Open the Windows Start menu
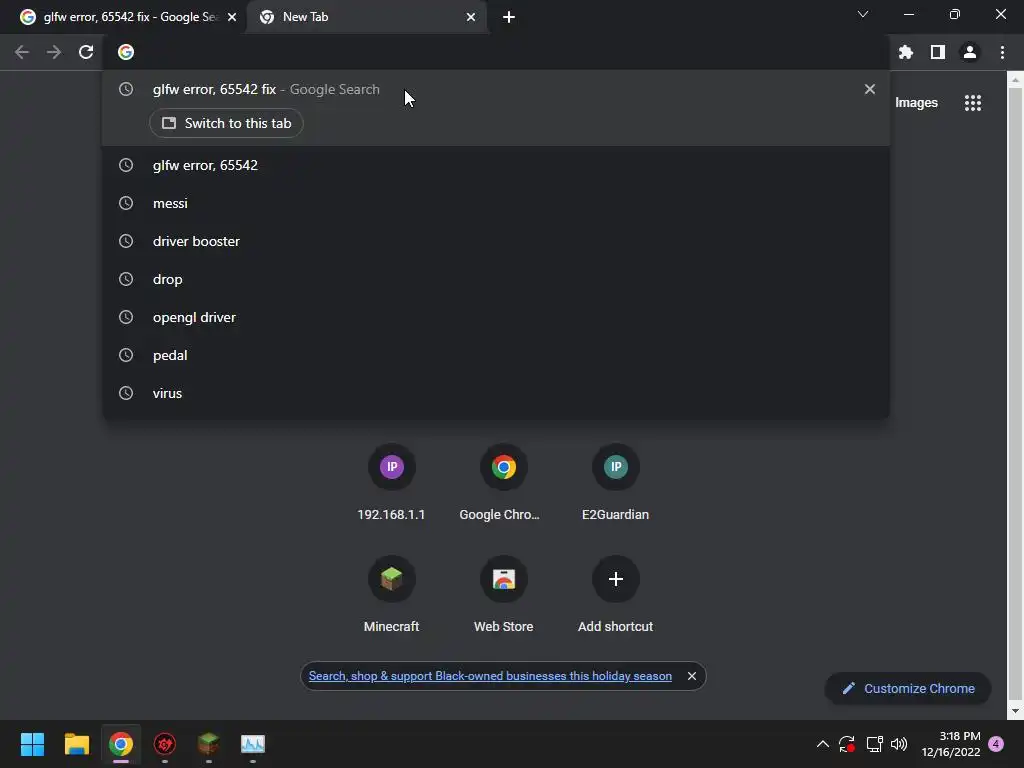 (x=32, y=744)
